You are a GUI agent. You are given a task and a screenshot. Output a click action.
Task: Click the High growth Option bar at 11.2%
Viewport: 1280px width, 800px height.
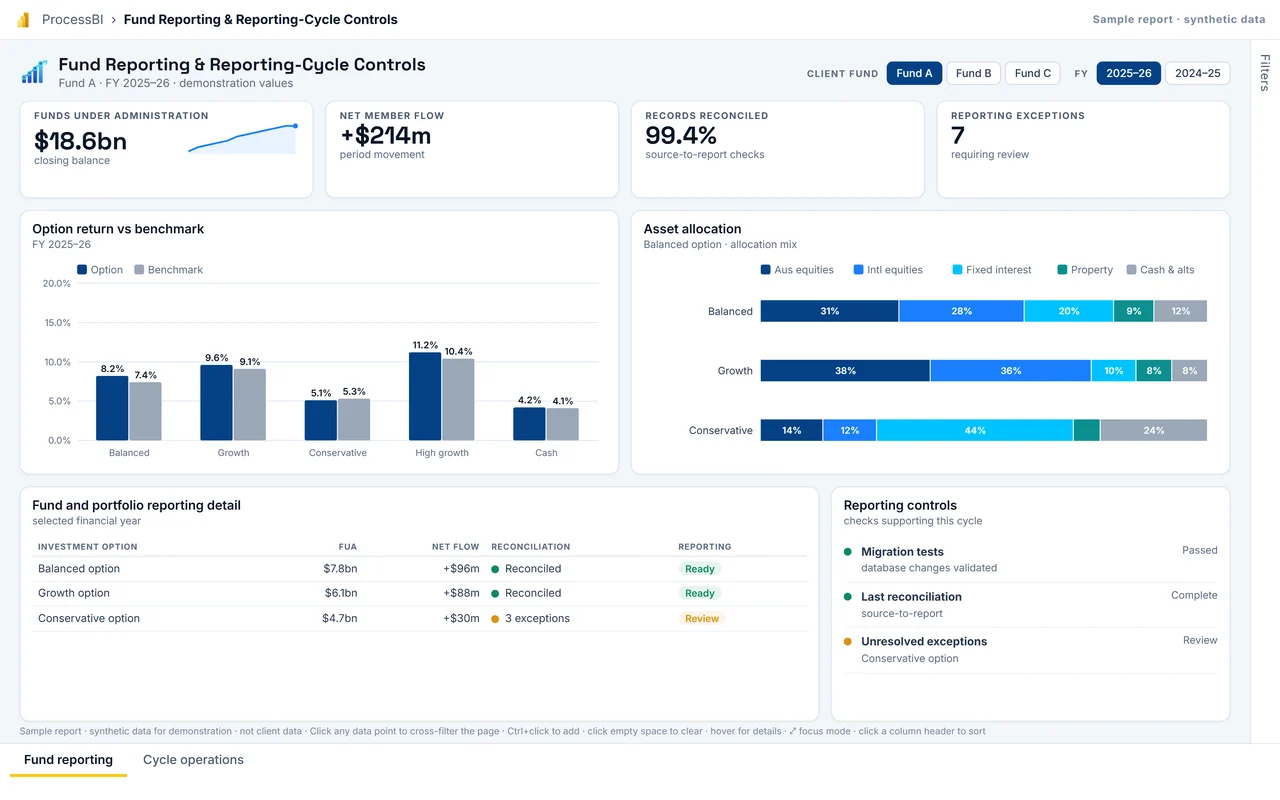425,396
